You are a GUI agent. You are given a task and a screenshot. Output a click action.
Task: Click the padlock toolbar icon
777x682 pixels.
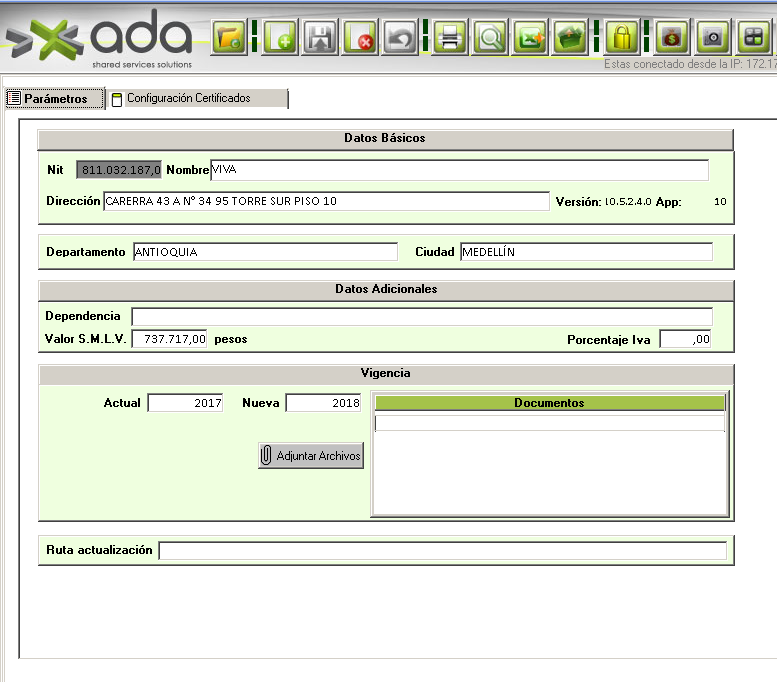623,38
